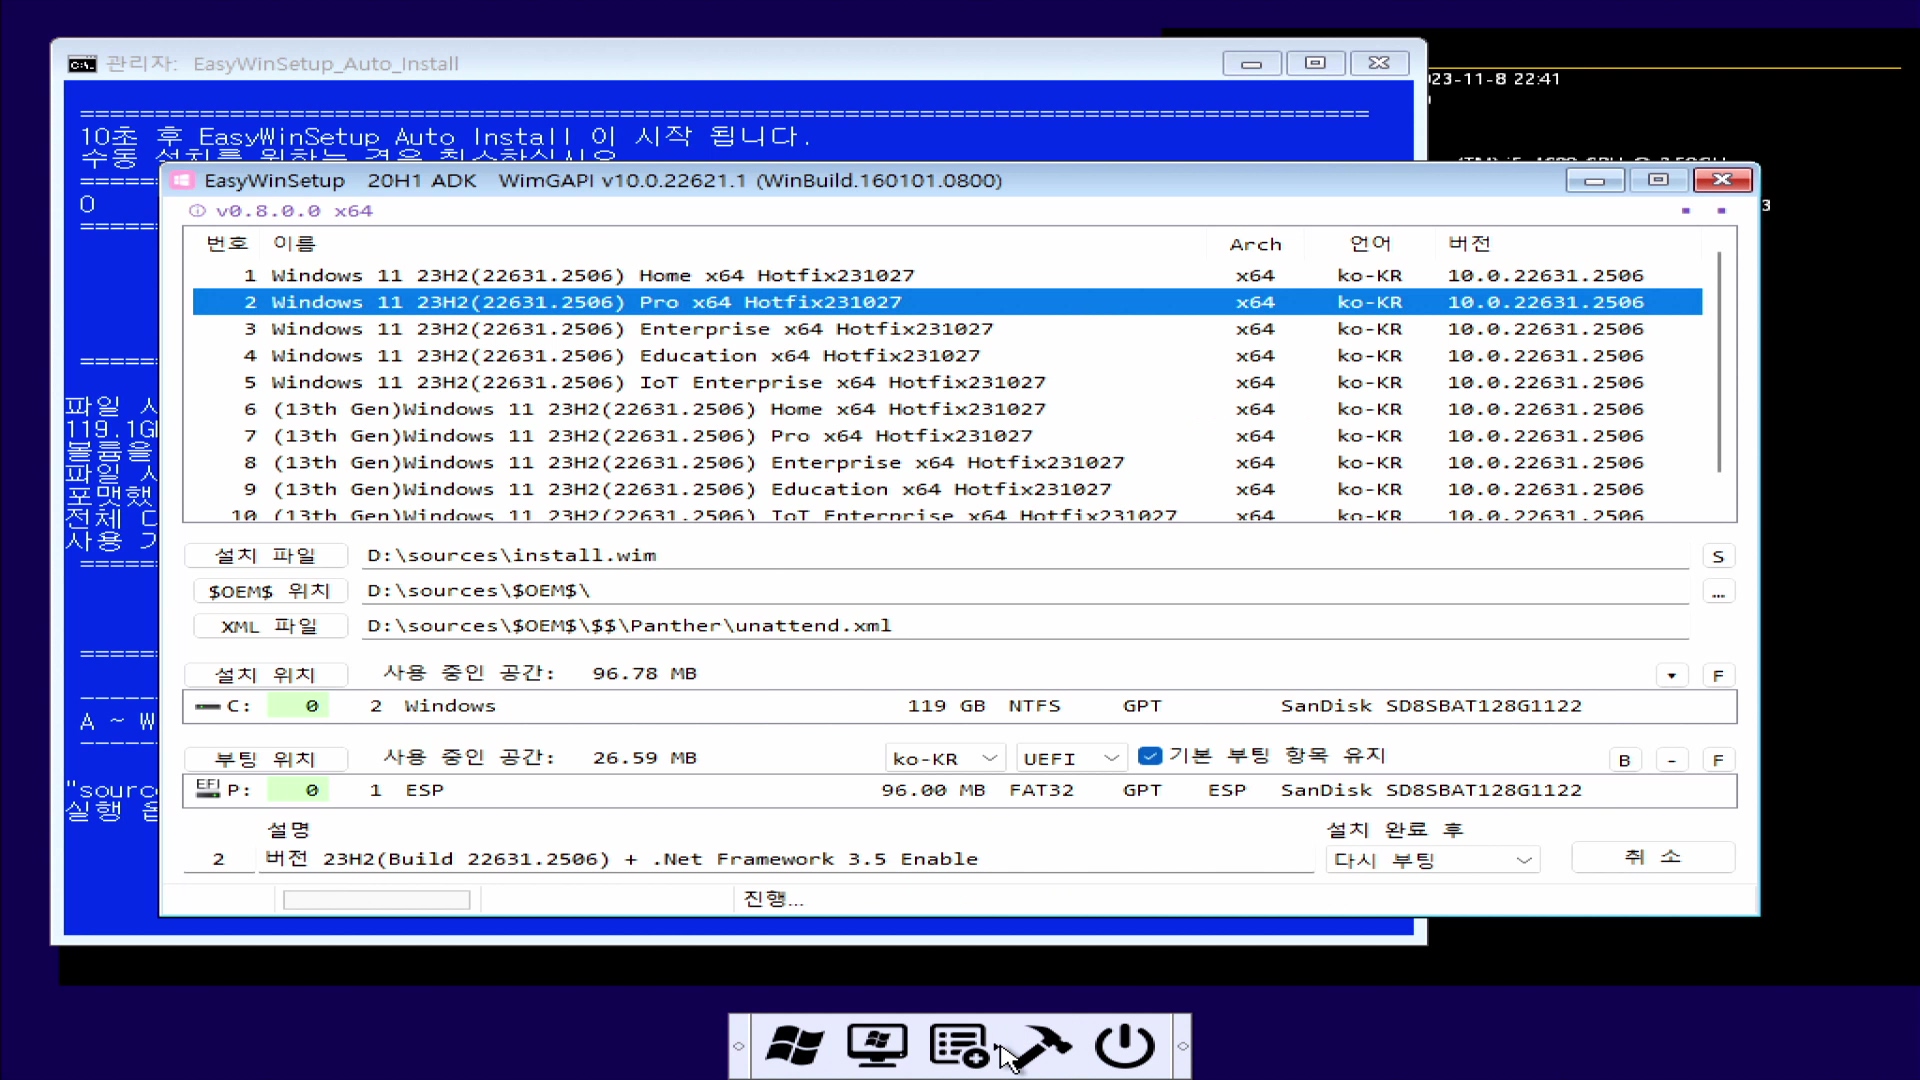Screen dimensions: 1920x1080
Task: Click the S button next to install.wim path
Action: tap(1718, 557)
